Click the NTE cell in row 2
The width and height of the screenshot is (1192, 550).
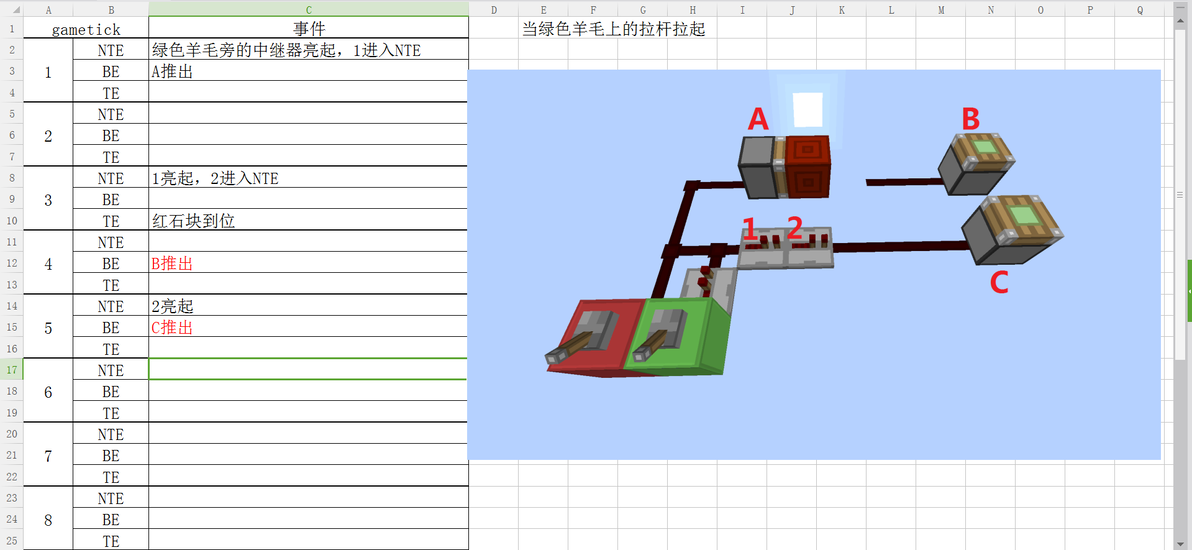(111, 50)
